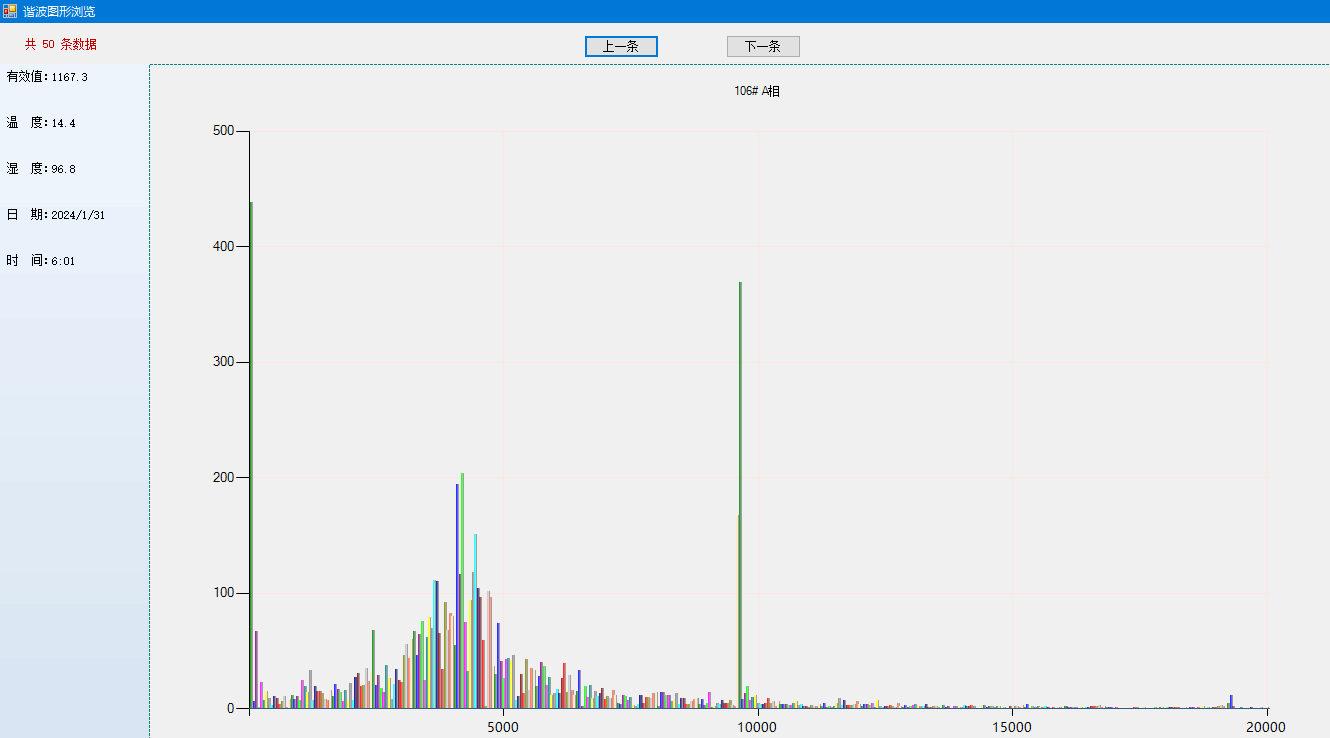Click the app icon in title bar
The width and height of the screenshot is (1330, 738).
pyautogui.click(x=10, y=11)
